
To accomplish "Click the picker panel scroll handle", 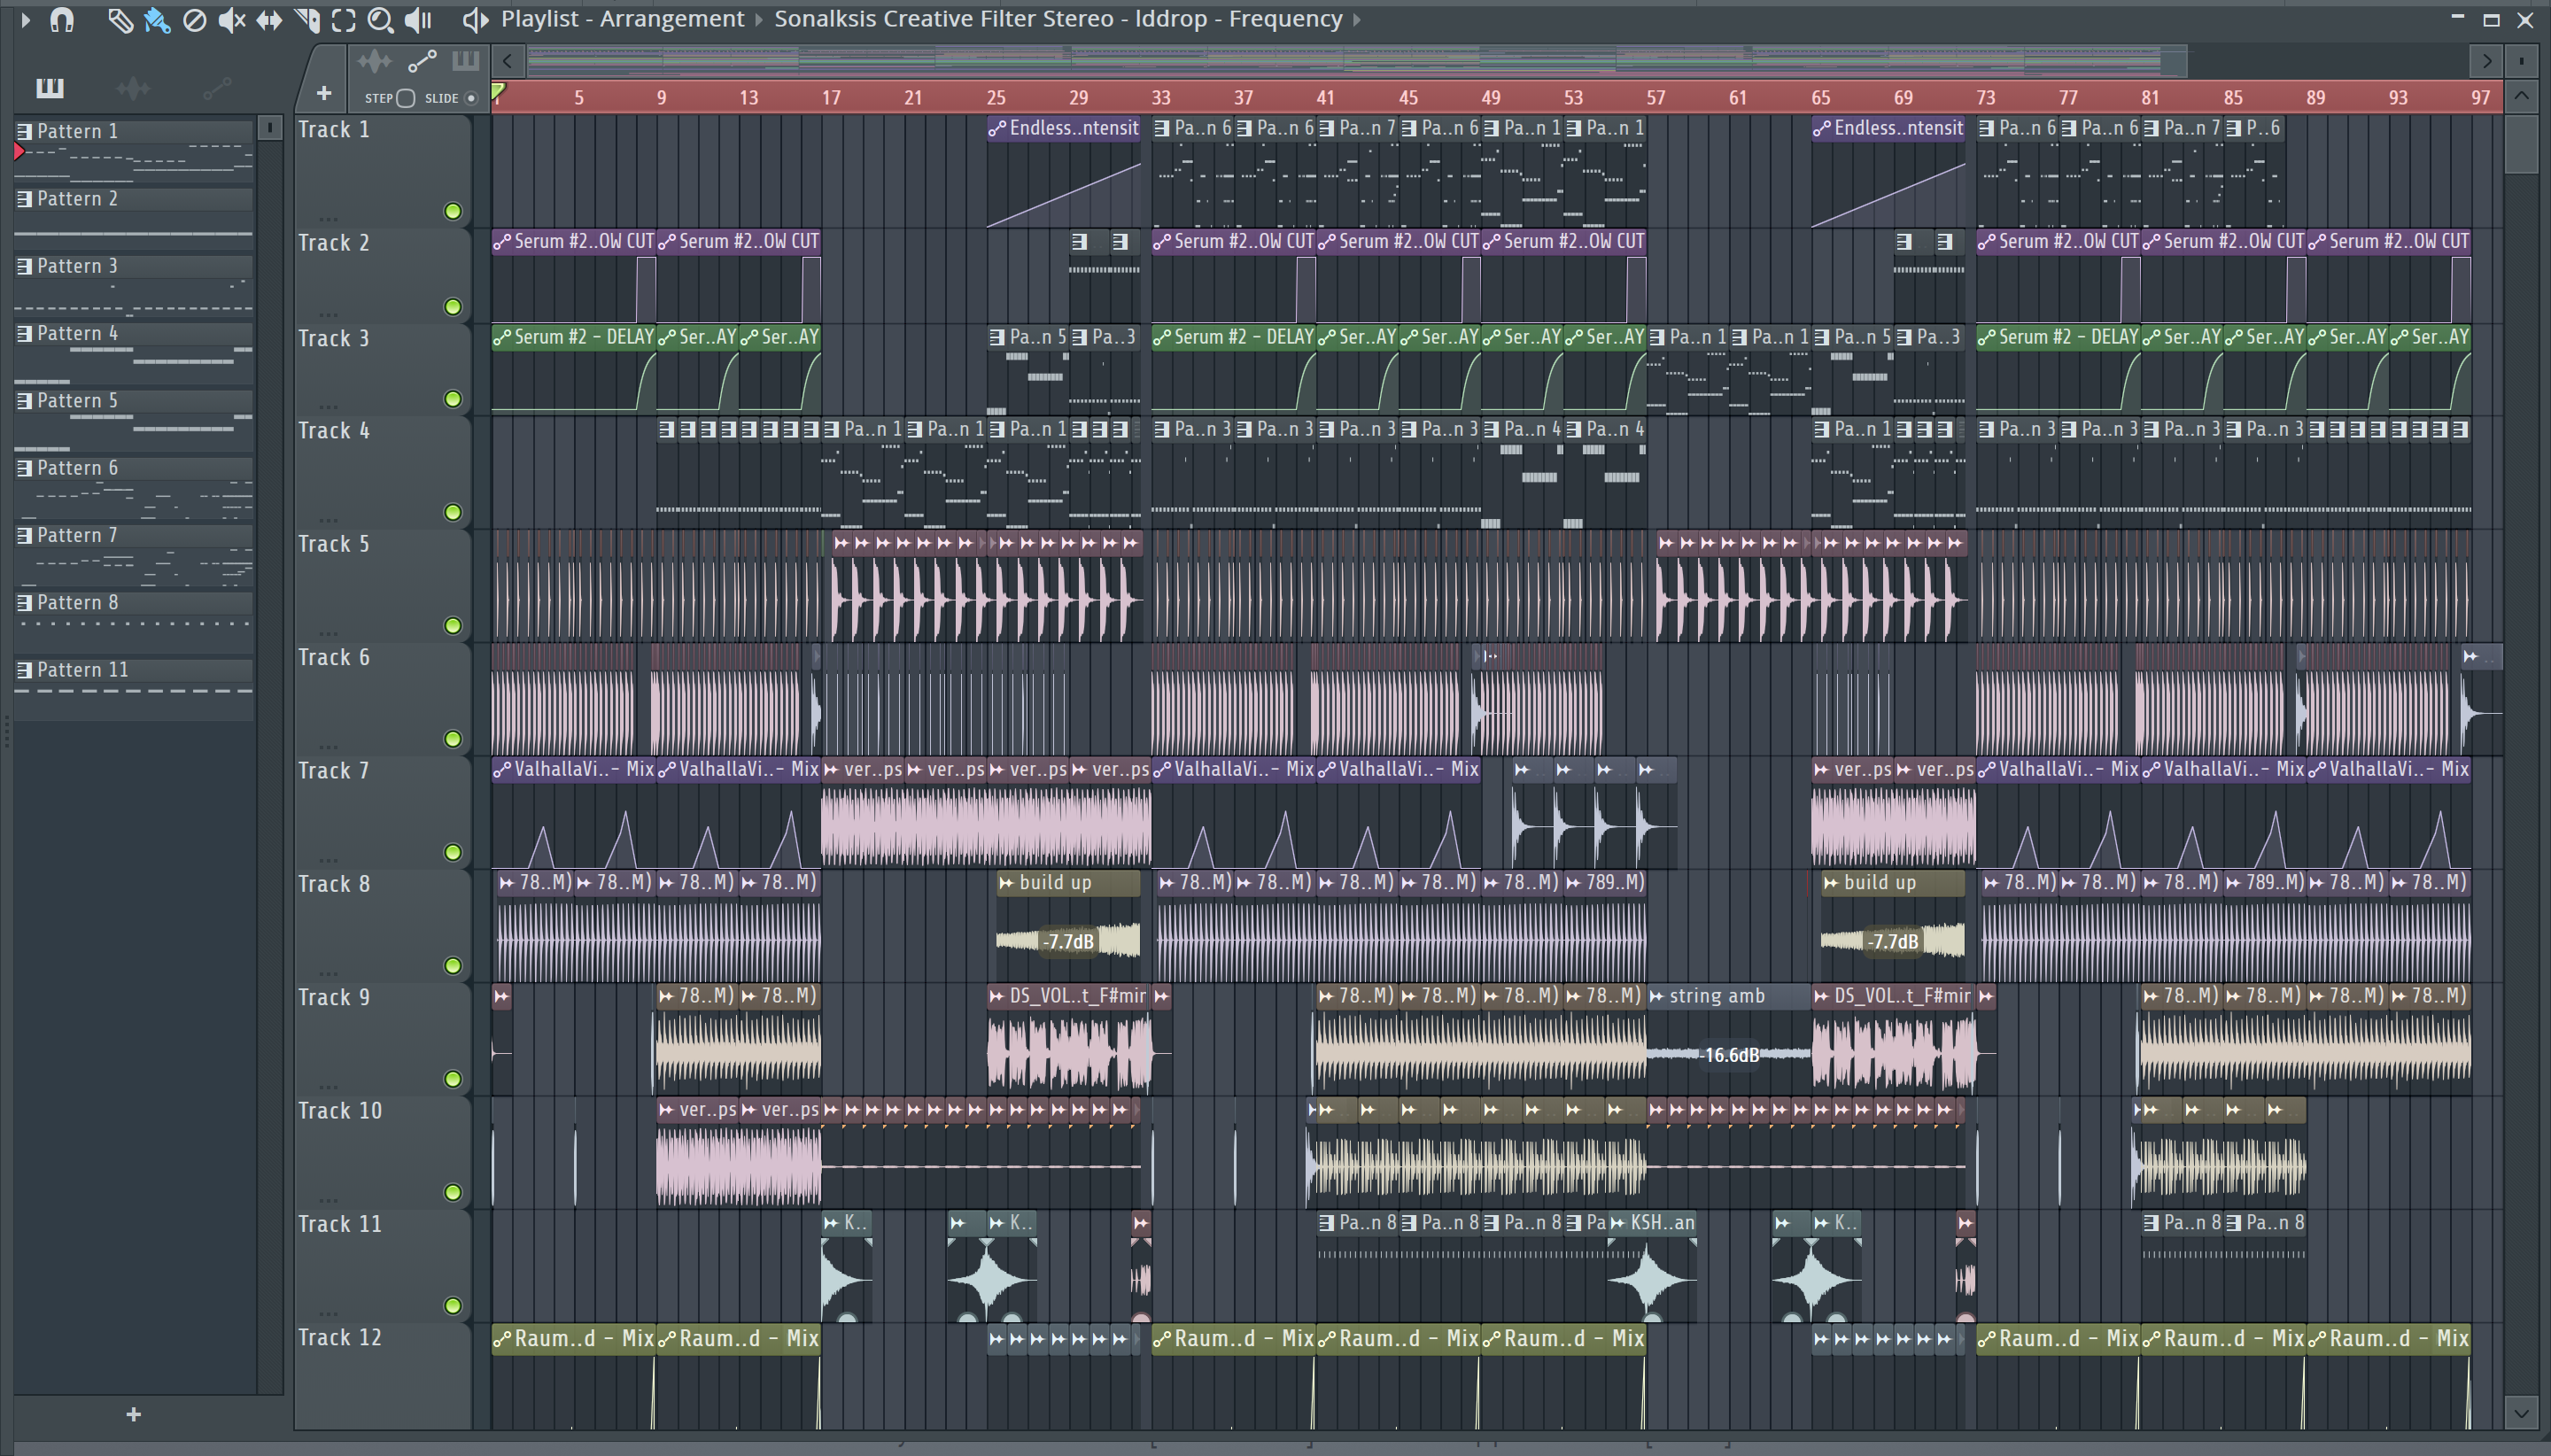I will (x=270, y=128).
